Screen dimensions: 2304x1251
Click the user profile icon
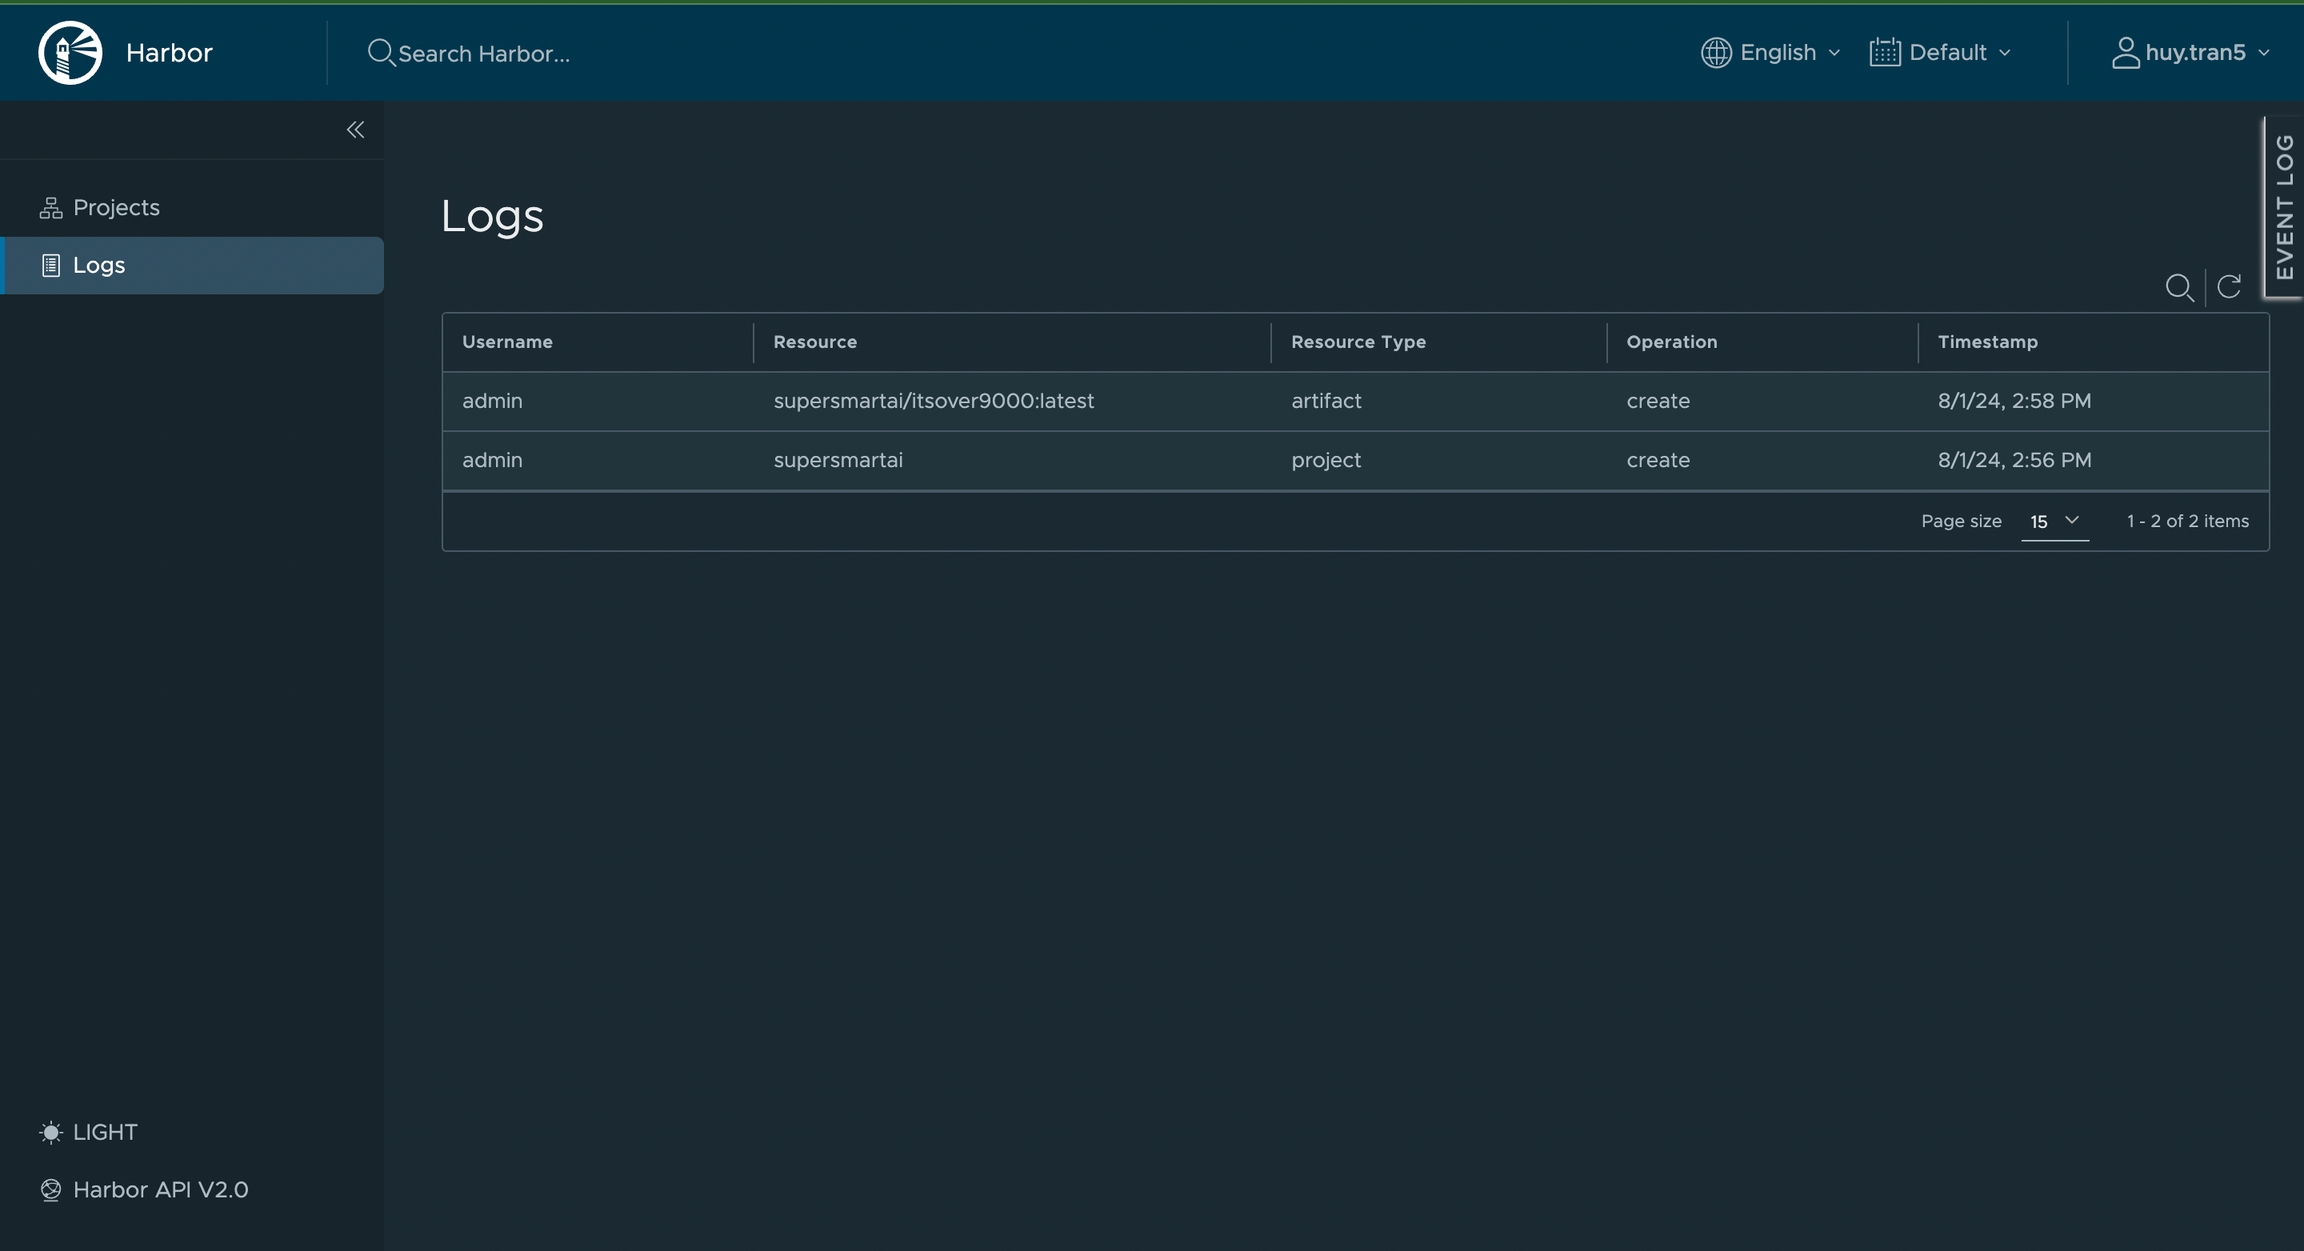pos(2125,52)
